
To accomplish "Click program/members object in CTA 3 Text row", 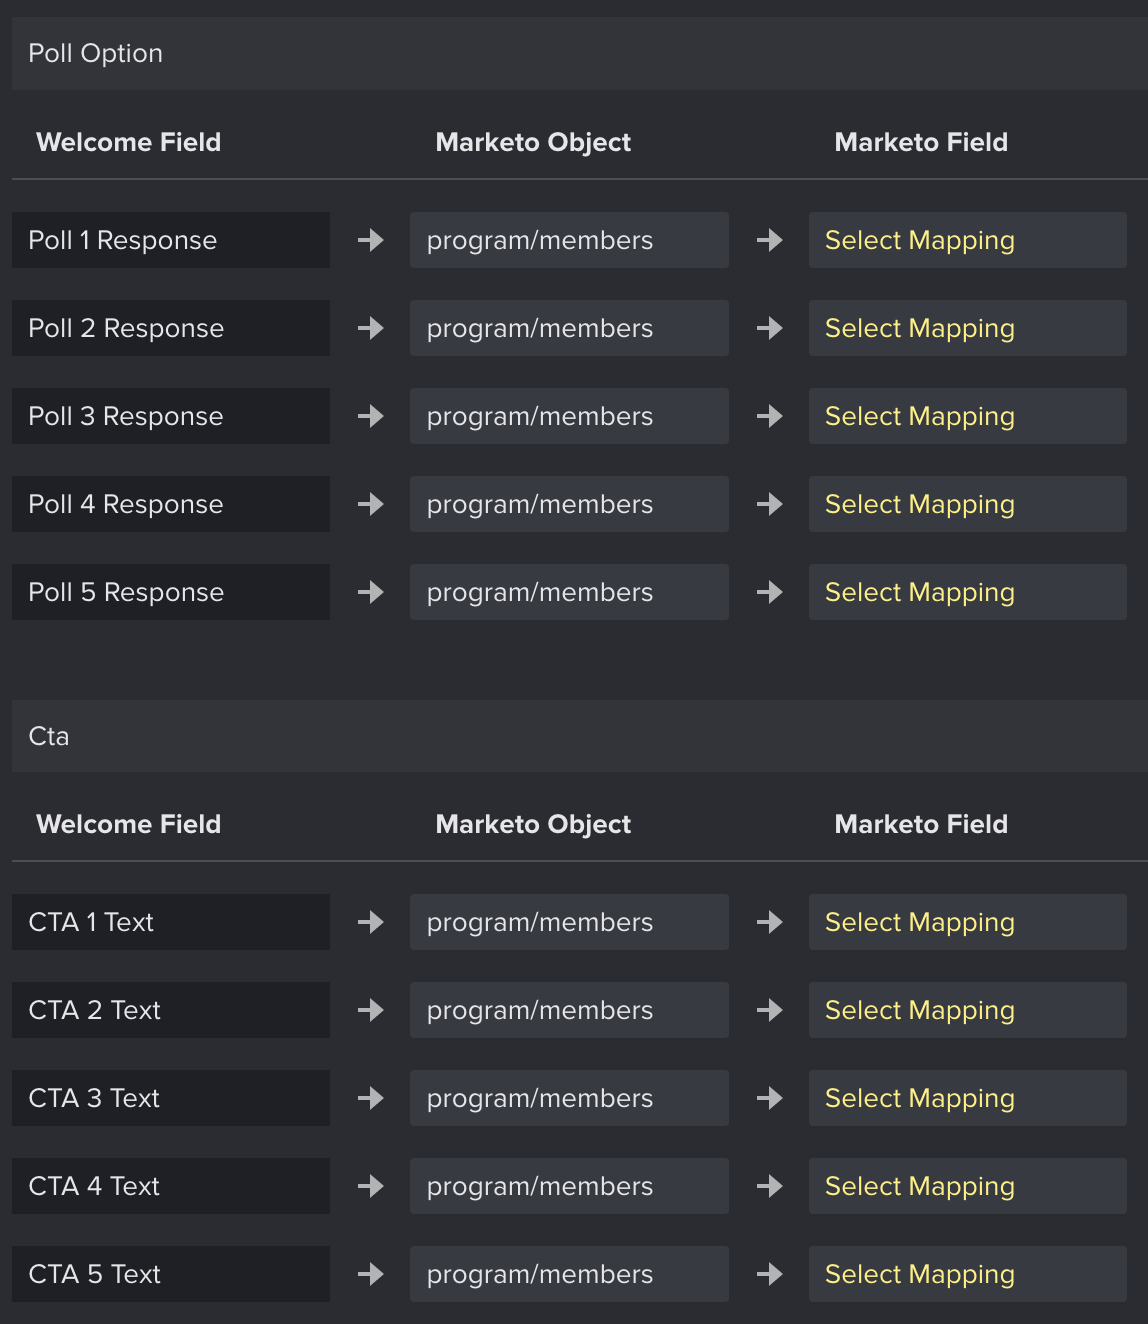I will tap(569, 1098).
